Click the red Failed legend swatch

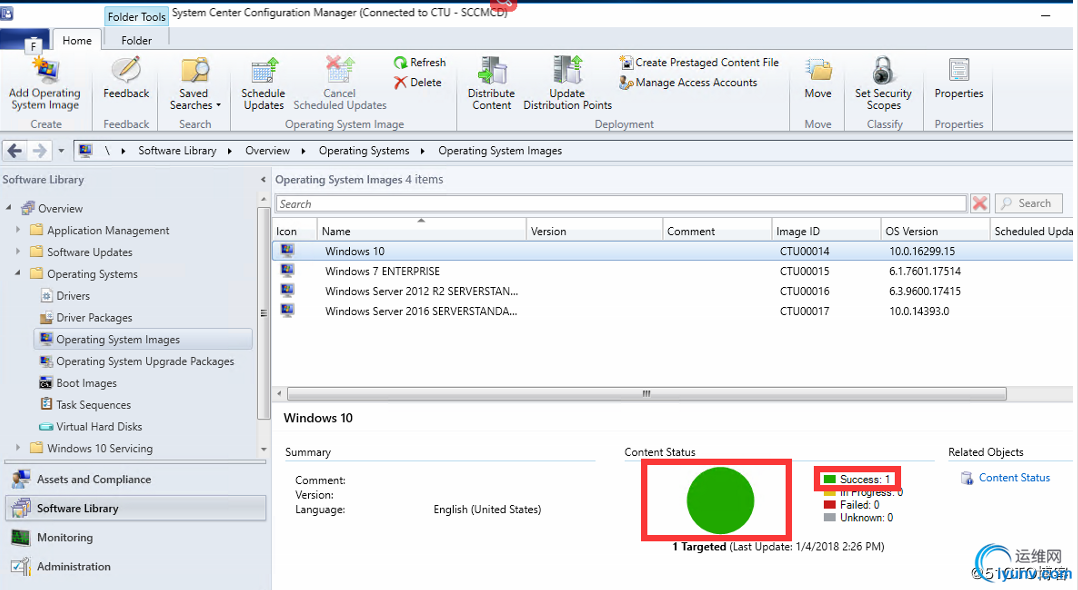829,505
